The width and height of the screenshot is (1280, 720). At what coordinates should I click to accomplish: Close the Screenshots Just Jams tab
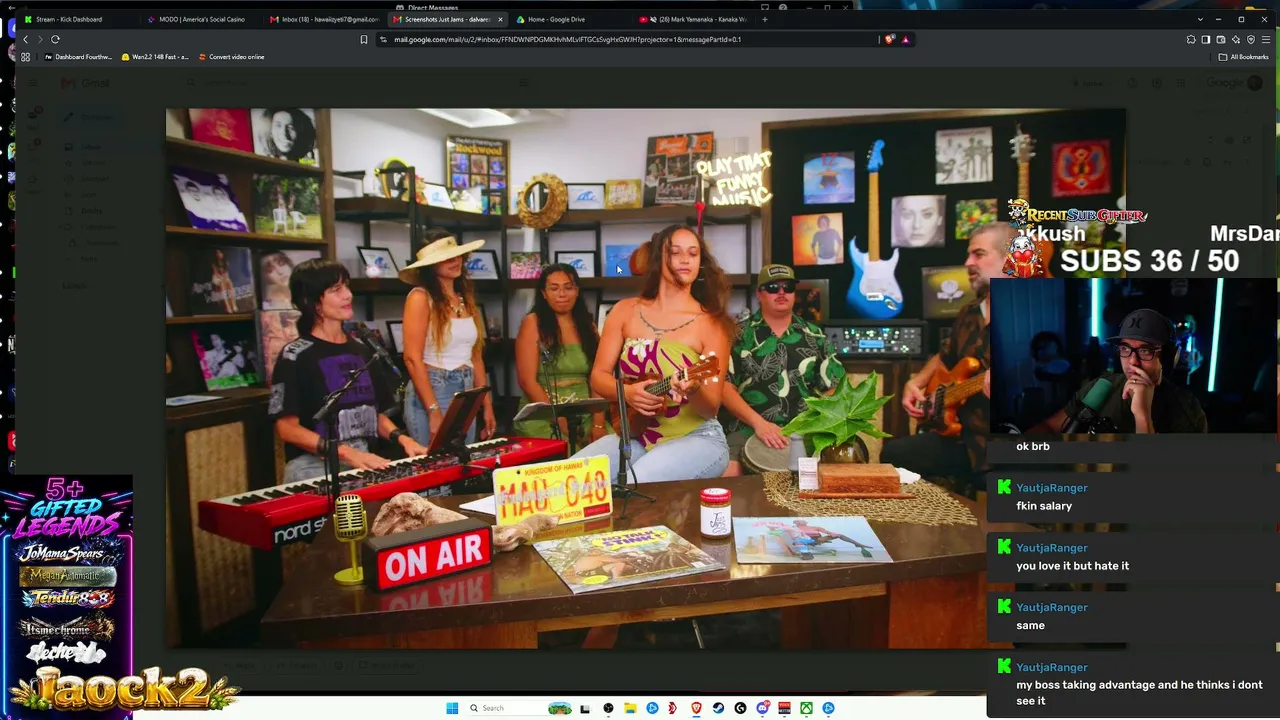tap(500, 19)
